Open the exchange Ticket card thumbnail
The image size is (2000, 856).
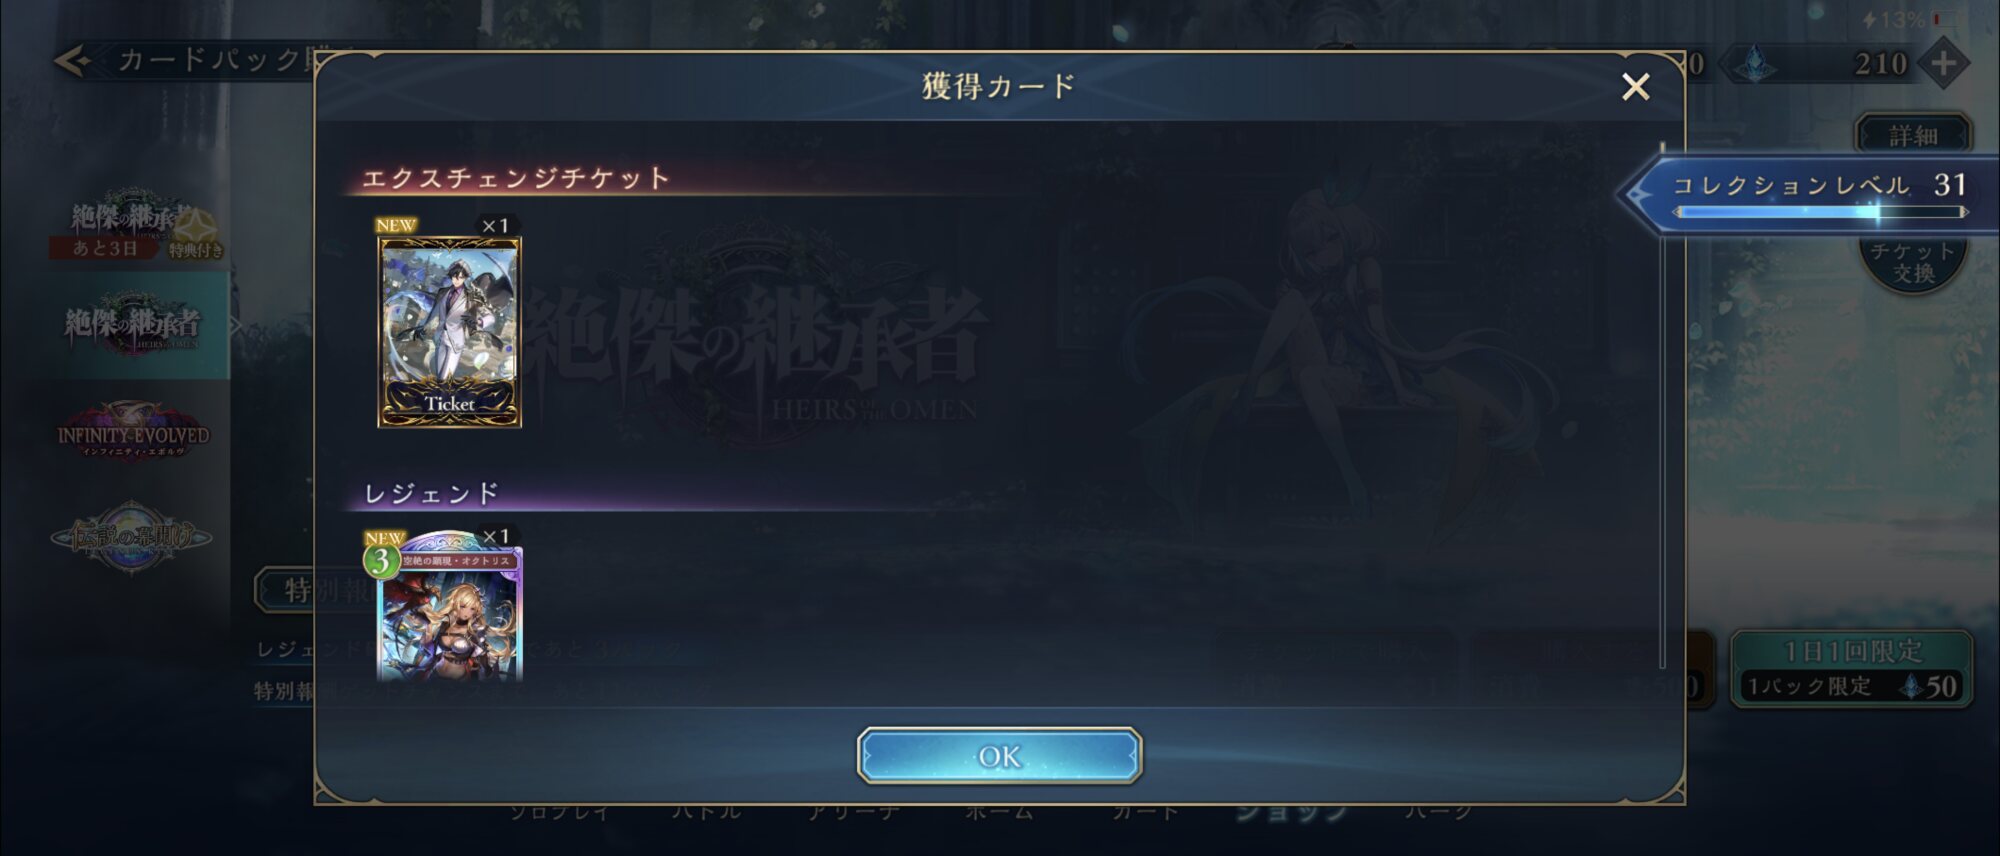[449, 332]
